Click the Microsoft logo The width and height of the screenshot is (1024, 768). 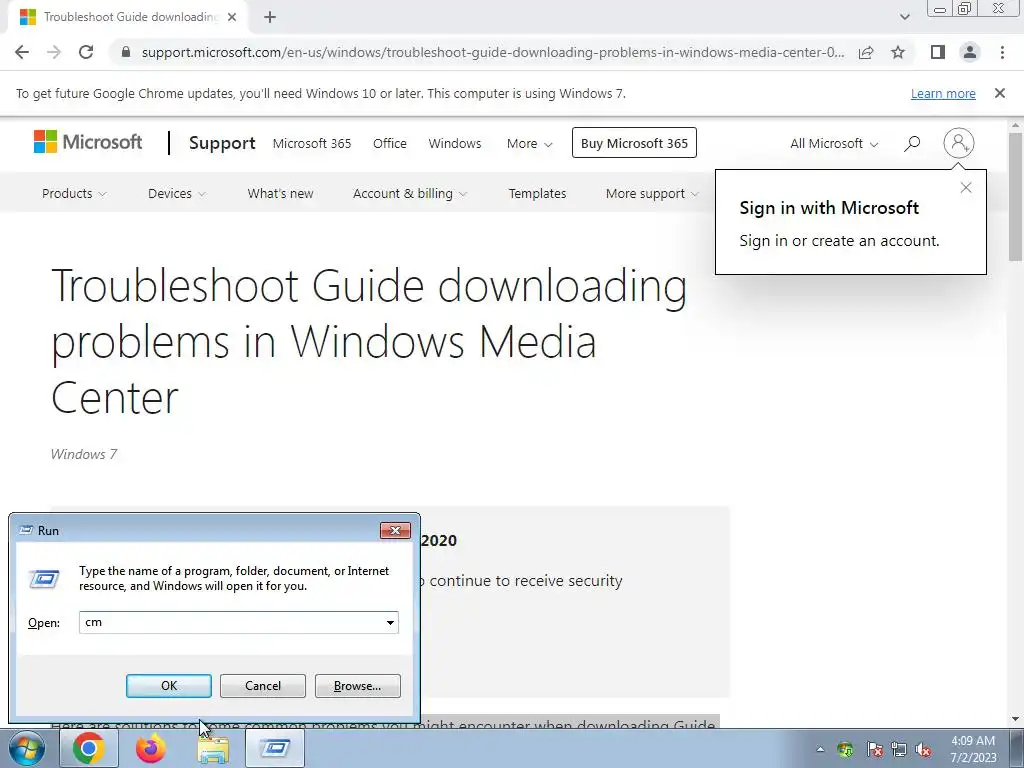tap(88, 142)
